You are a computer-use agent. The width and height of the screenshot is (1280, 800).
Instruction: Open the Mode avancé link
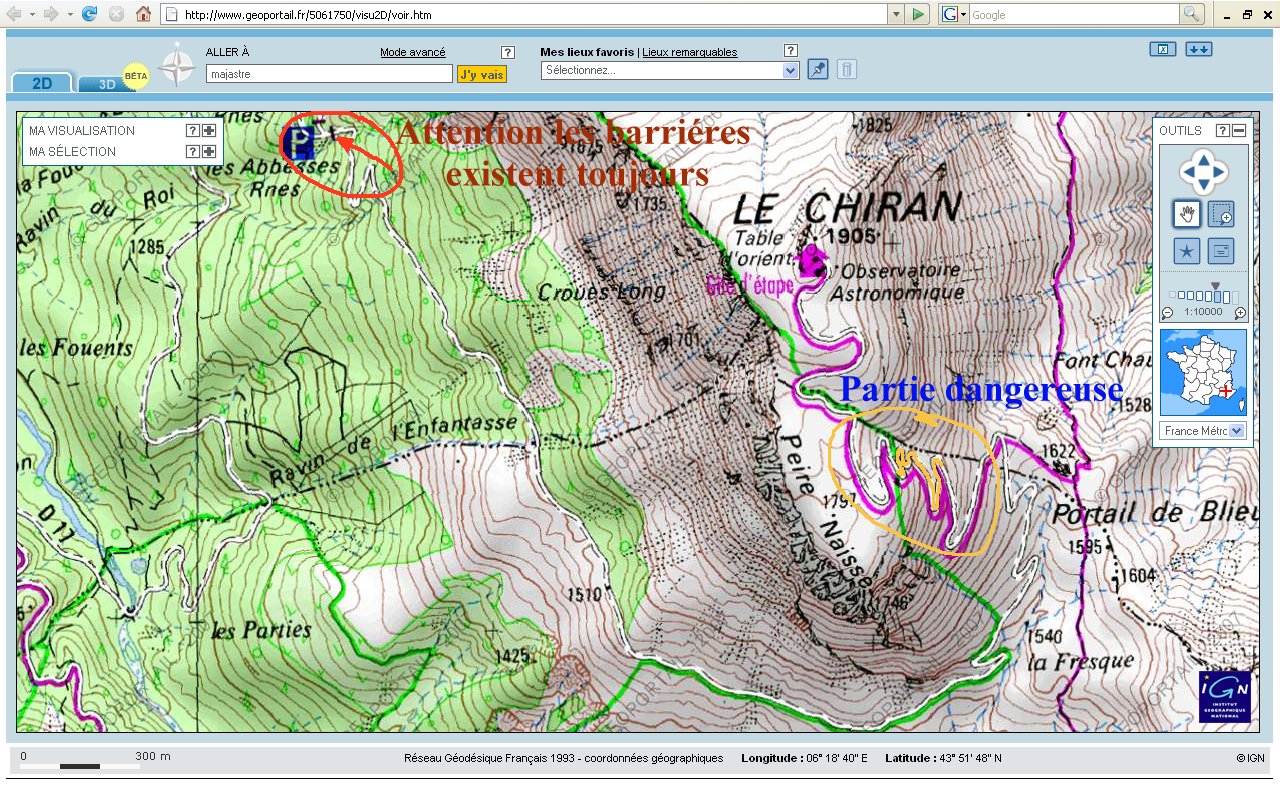tap(413, 52)
